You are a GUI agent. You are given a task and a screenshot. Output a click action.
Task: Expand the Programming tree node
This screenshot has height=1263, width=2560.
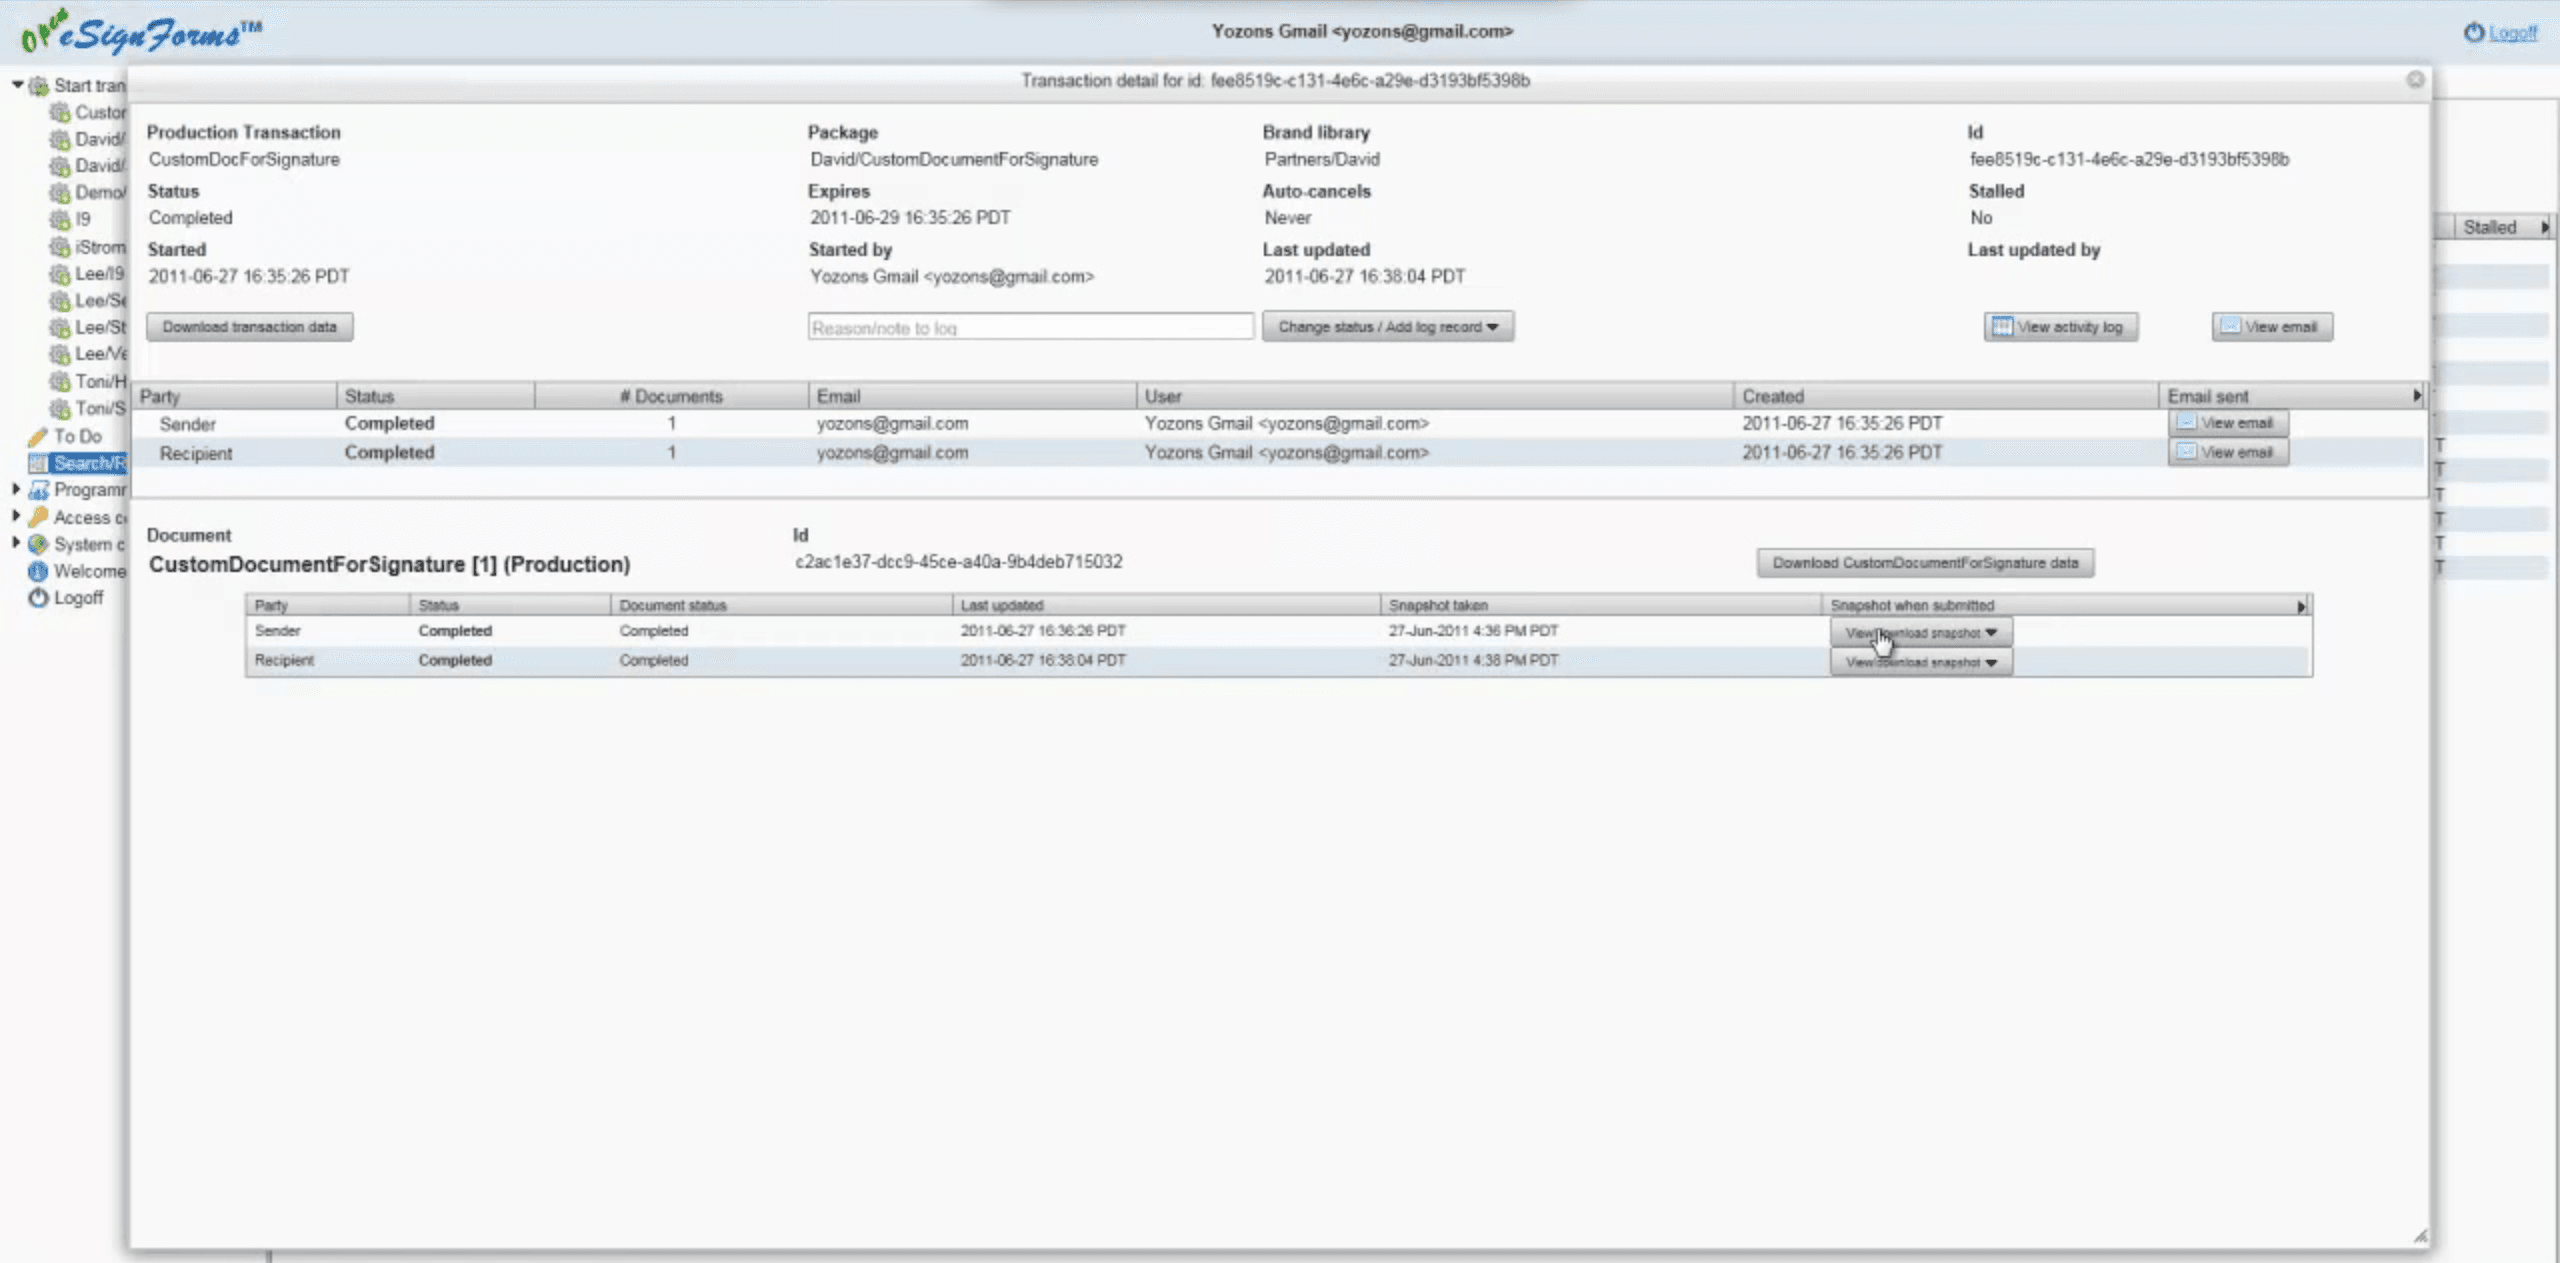tap(16, 489)
